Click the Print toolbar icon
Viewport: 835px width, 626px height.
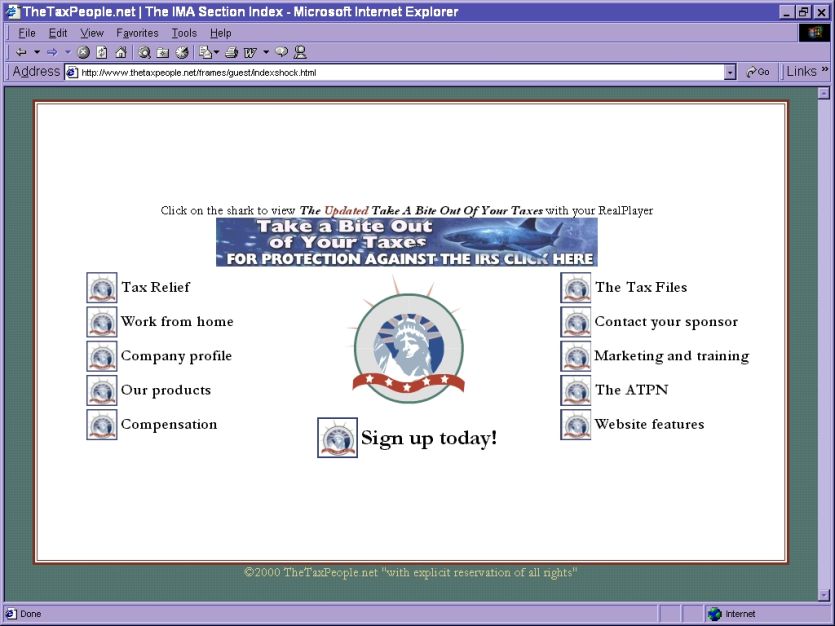[x=231, y=52]
